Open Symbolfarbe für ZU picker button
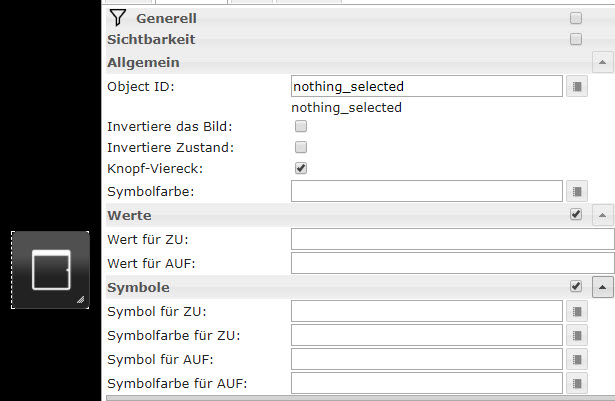This screenshot has width=615, height=401. 577,335
